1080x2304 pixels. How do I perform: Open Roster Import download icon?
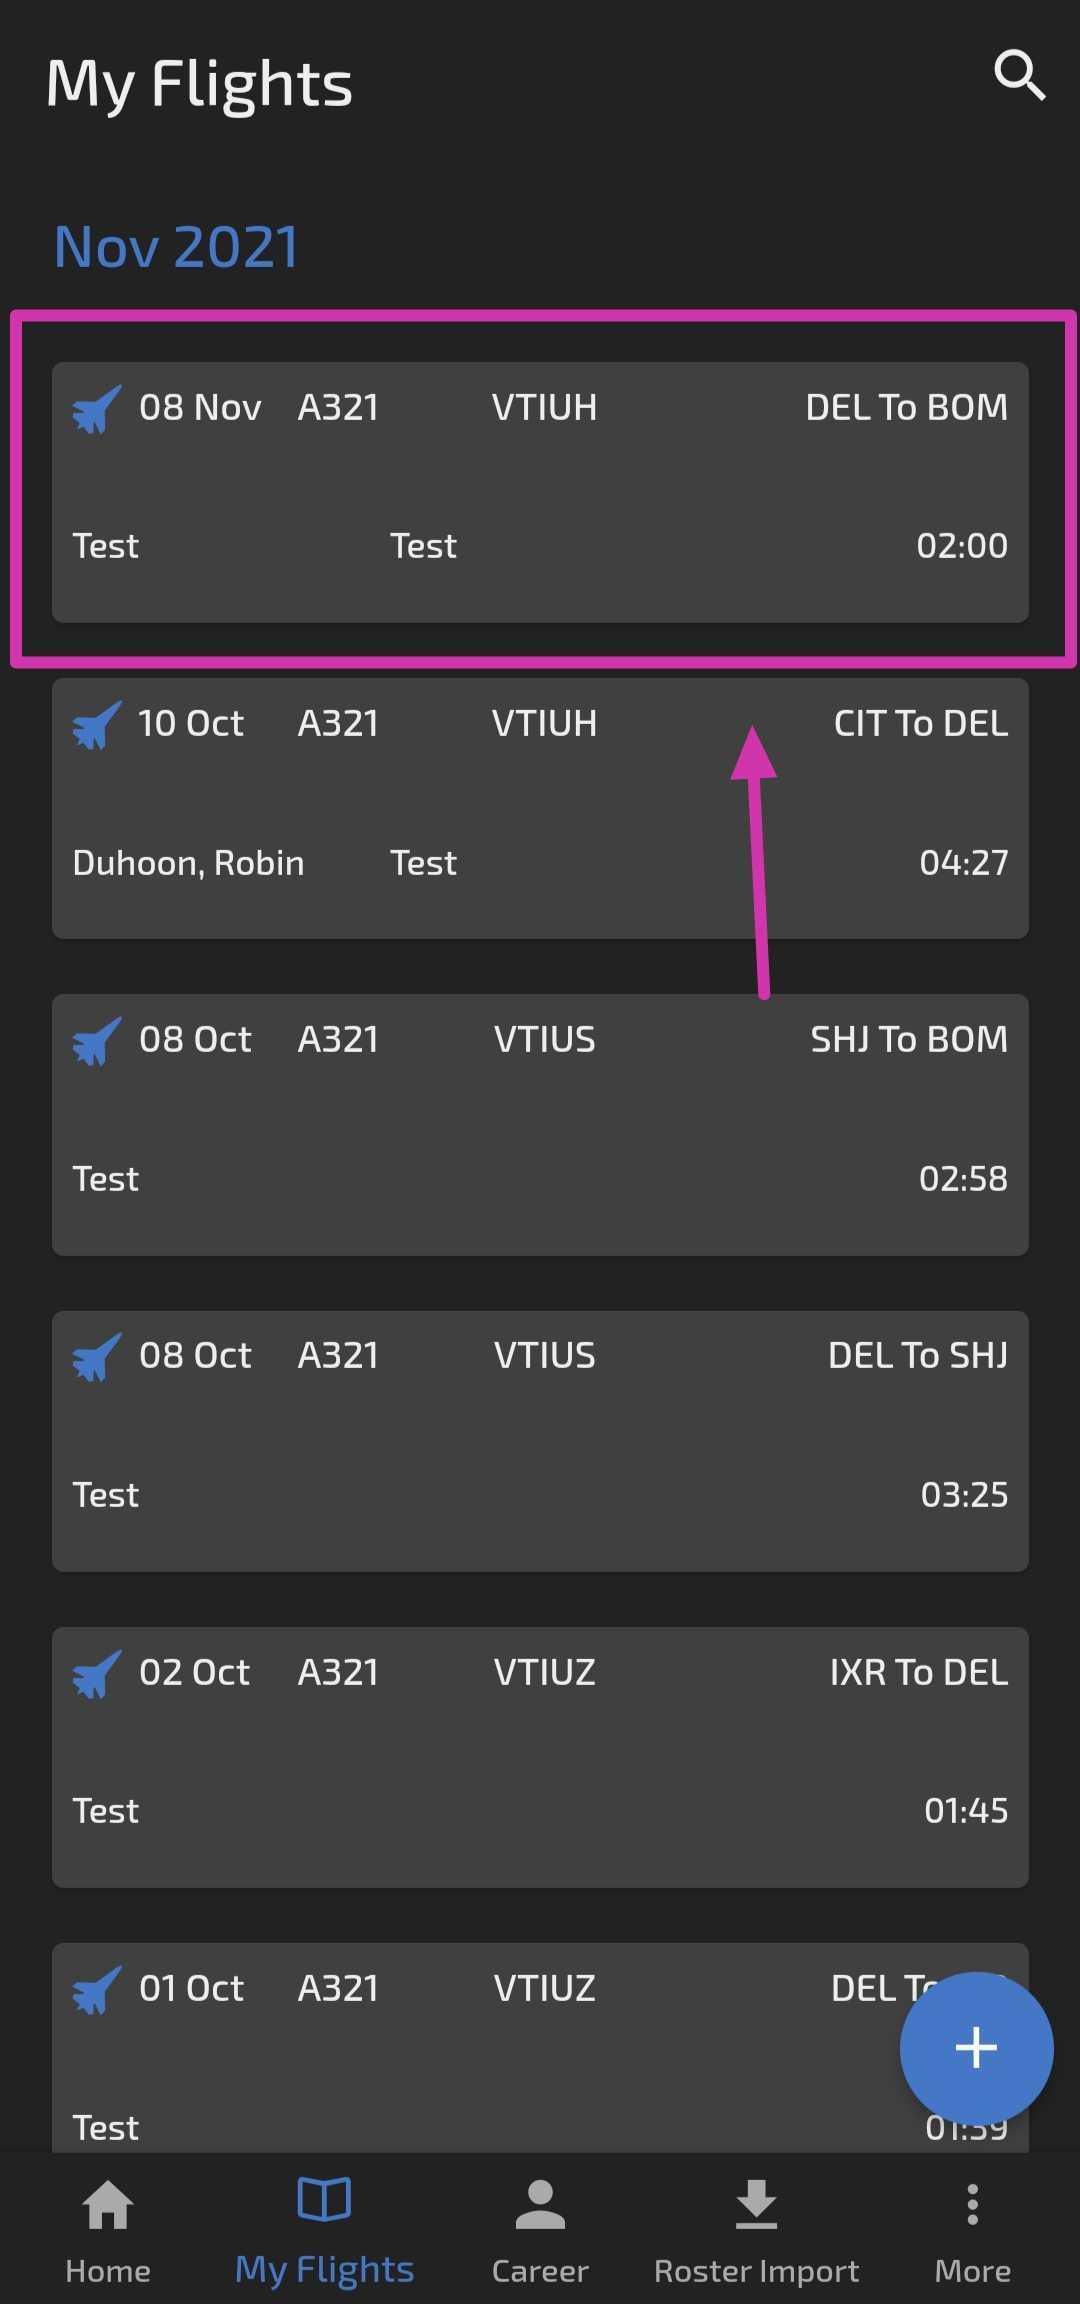coord(756,2204)
